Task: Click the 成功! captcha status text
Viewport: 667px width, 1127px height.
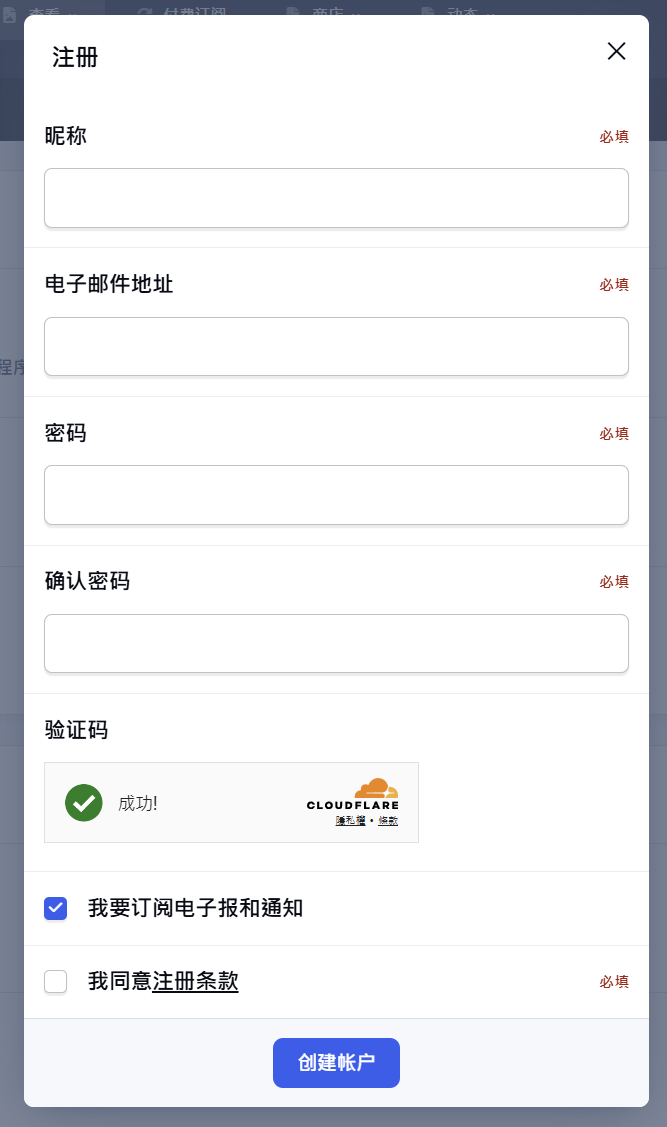Action: coord(138,804)
